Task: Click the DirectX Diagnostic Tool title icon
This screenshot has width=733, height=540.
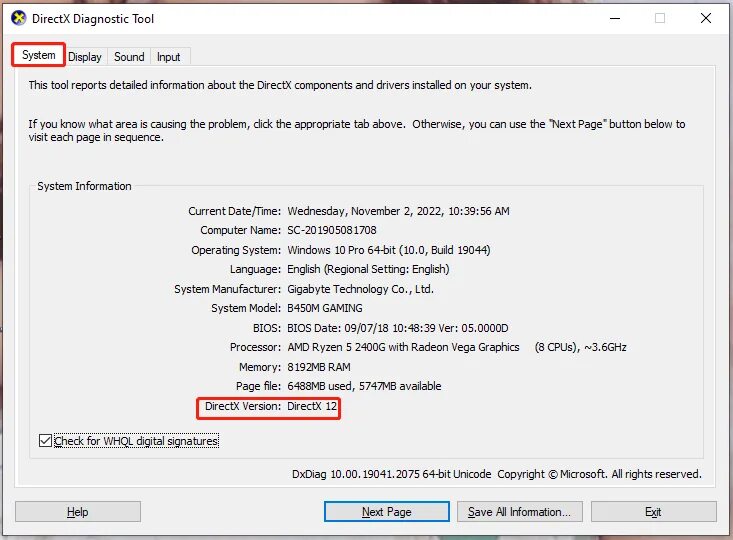Action: point(18,18)
